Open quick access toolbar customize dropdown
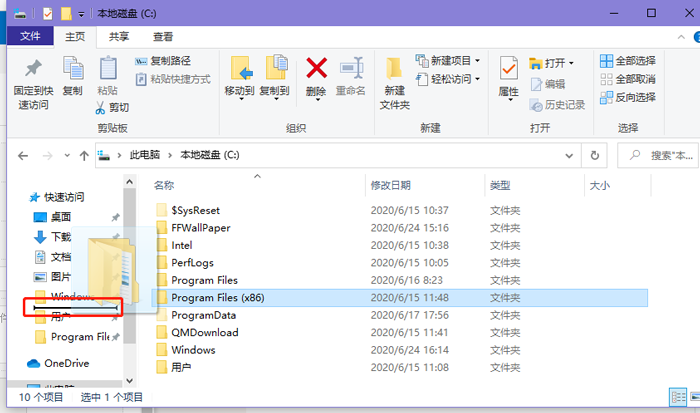The height and width of the screenshot is (413, 700). (x=81, y=14)
